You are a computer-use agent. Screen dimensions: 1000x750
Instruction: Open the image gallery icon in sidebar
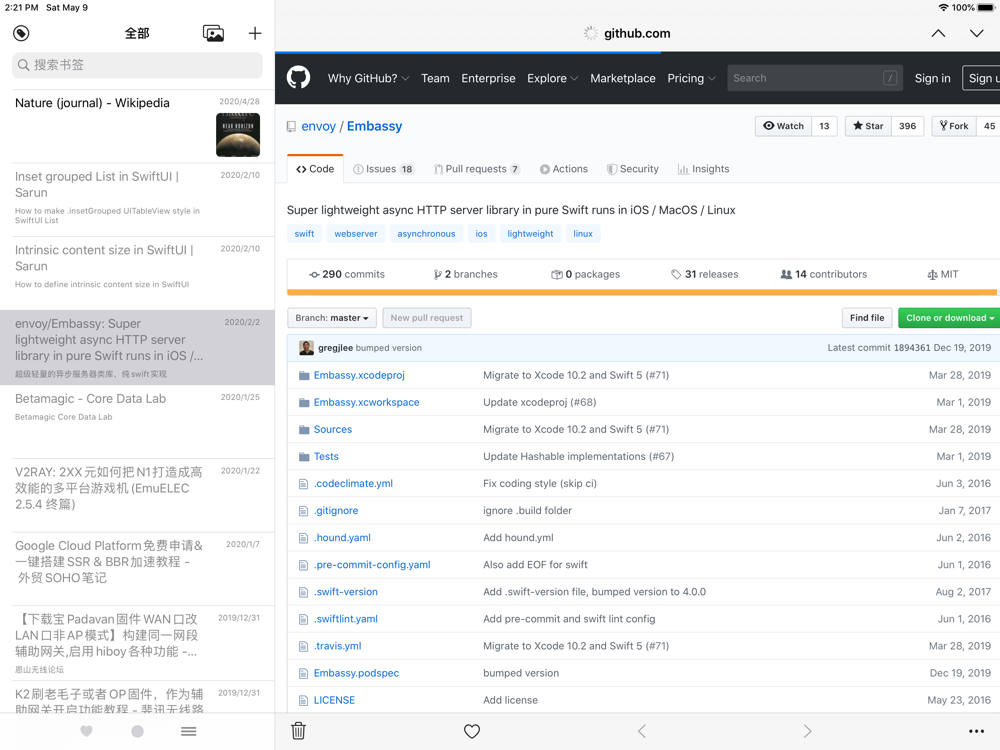point(213,34)
